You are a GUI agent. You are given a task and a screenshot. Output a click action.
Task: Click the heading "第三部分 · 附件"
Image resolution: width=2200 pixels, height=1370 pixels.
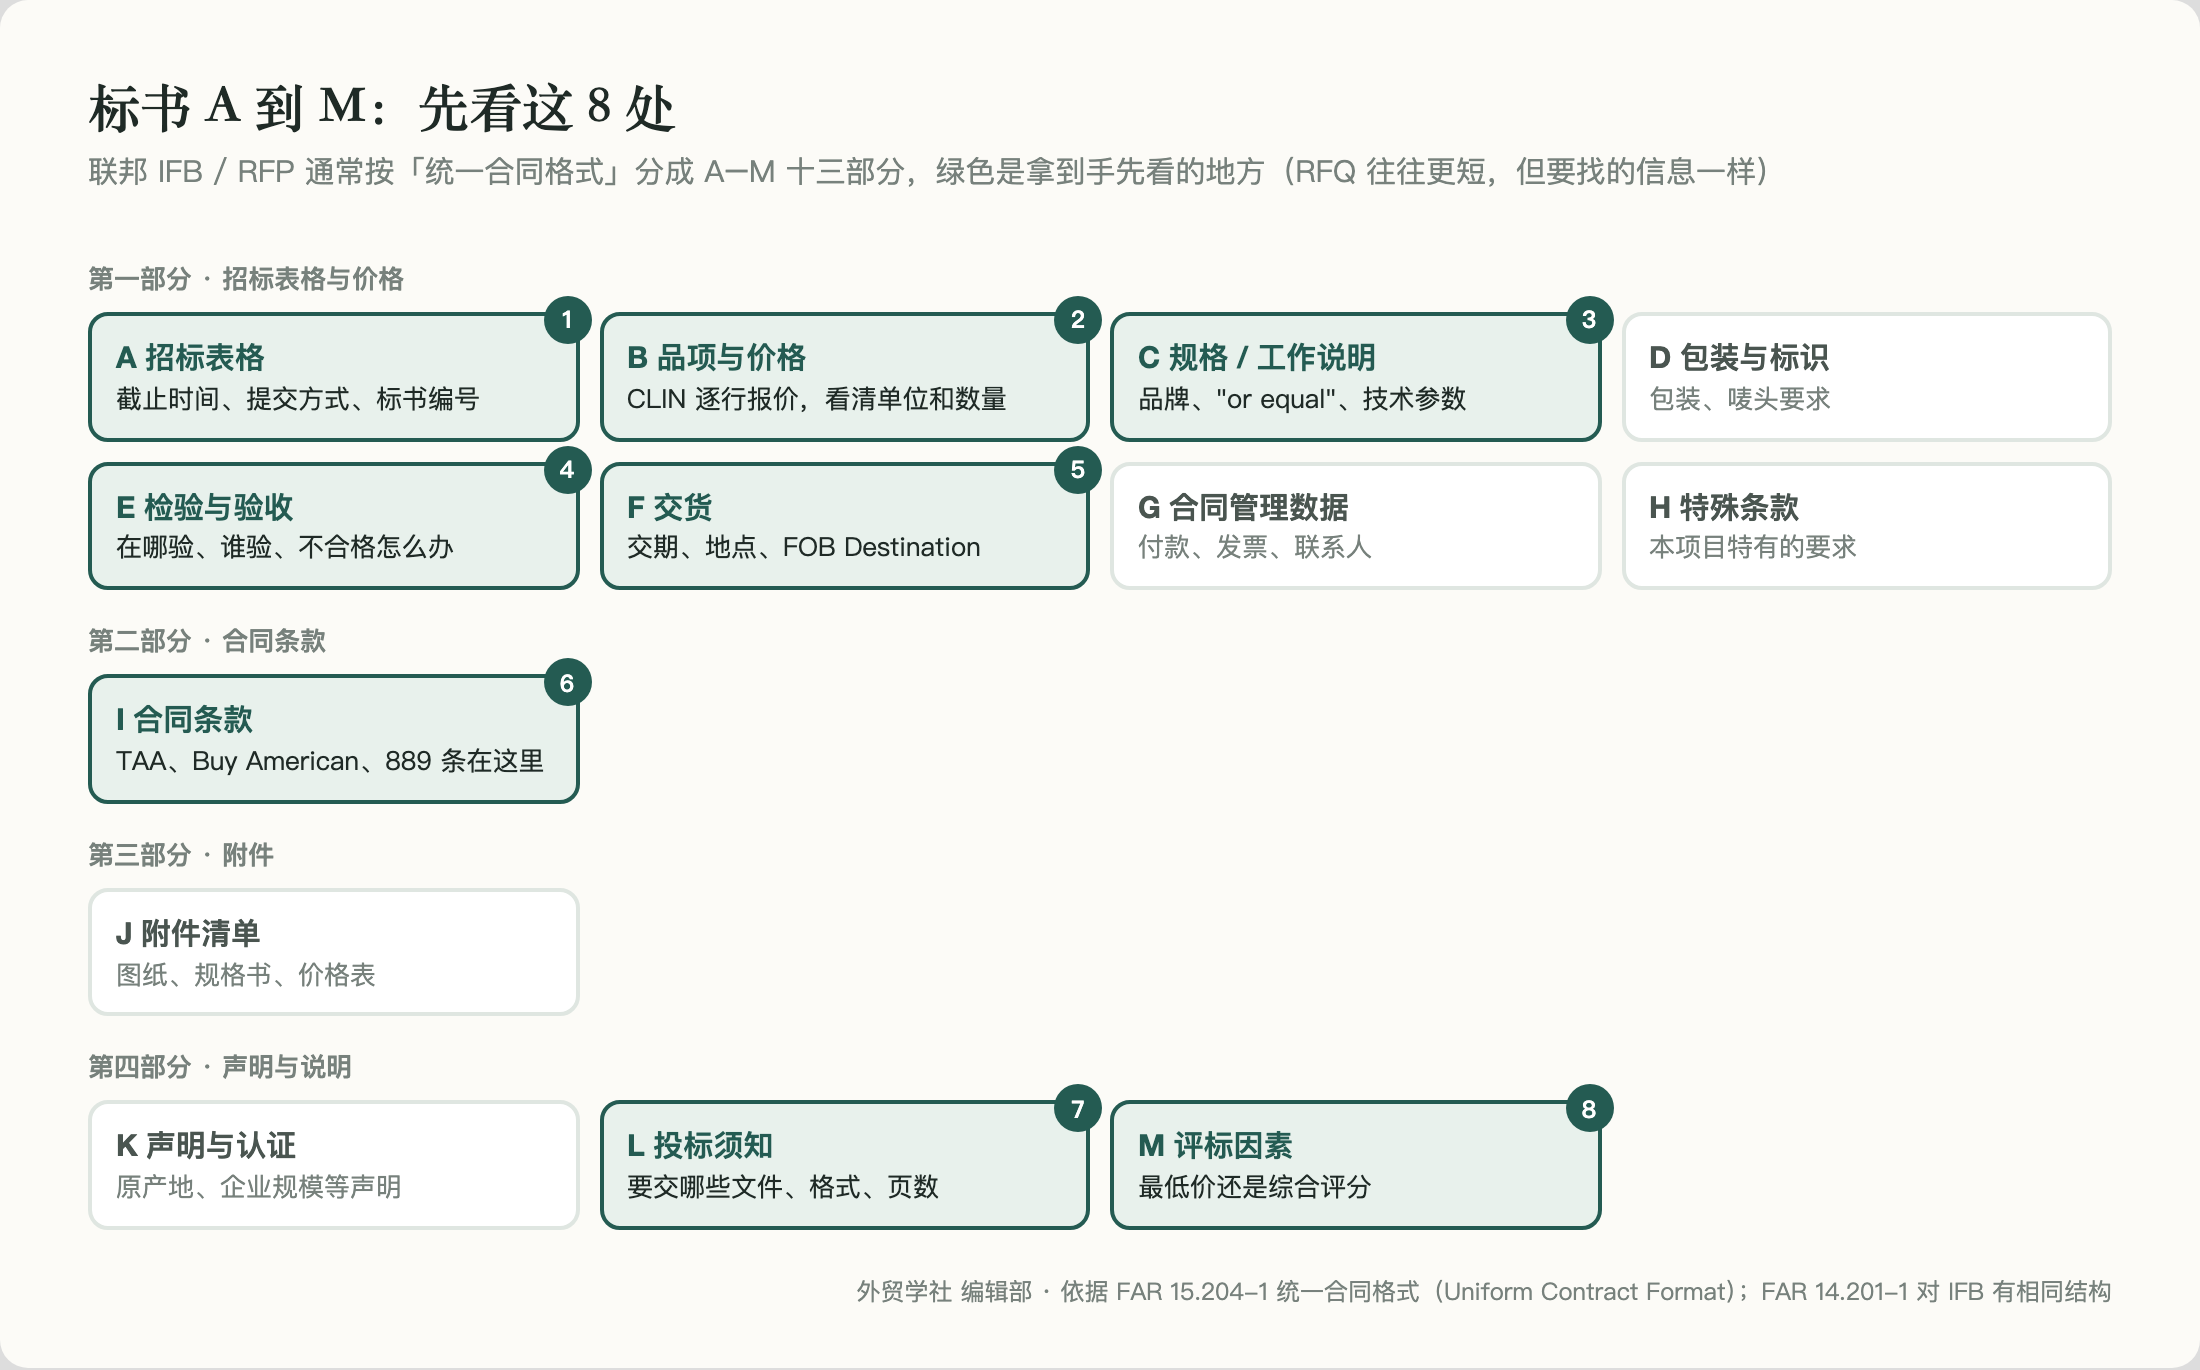click(181, 855)
